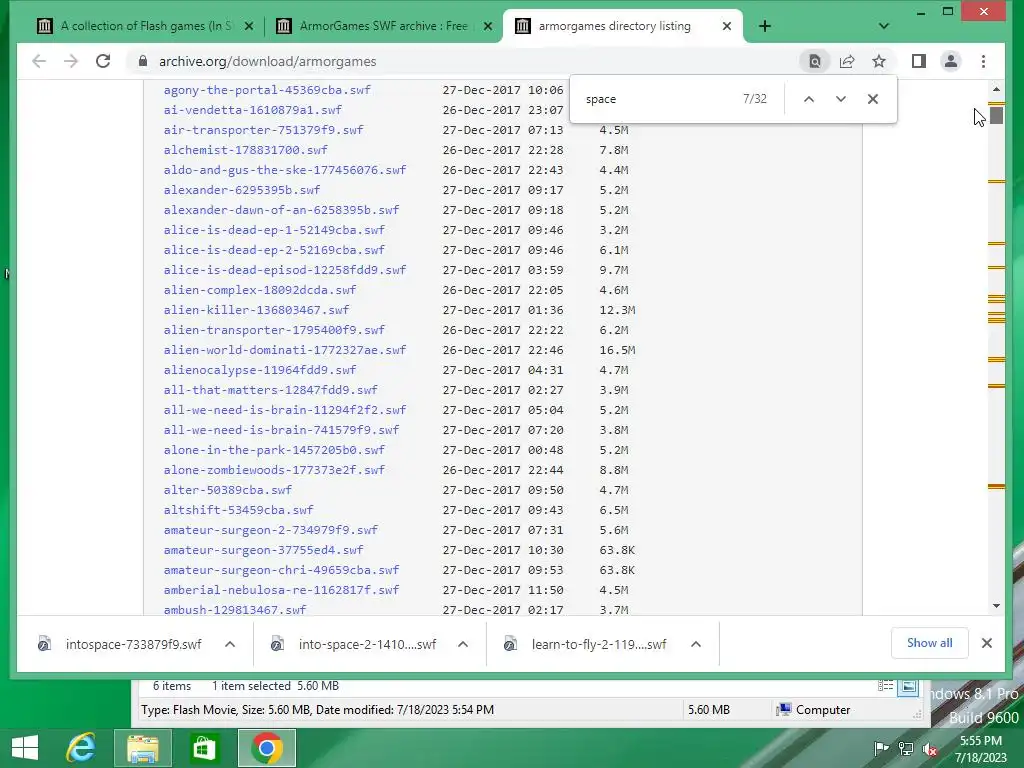The height and width of the screenshot is (768, 1024).
Task: Open the tab search dropdown
Action: point(884,26)
